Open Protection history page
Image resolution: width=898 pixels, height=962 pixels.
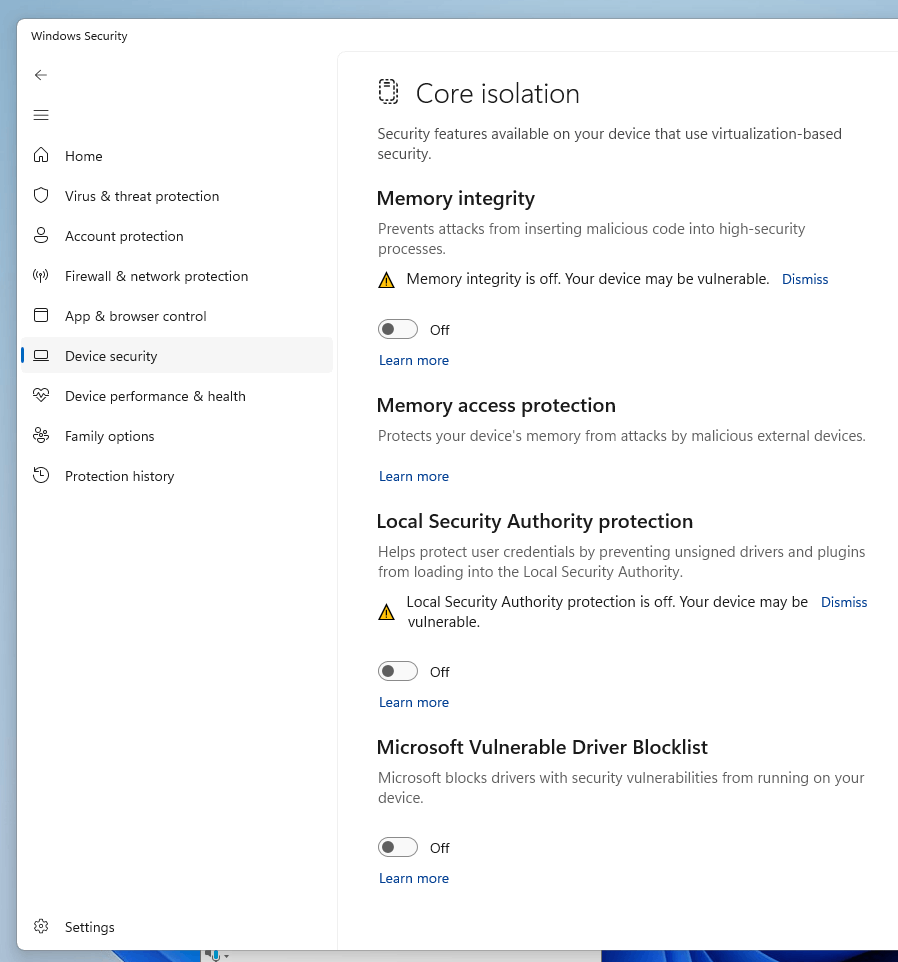tap(177, 476)
